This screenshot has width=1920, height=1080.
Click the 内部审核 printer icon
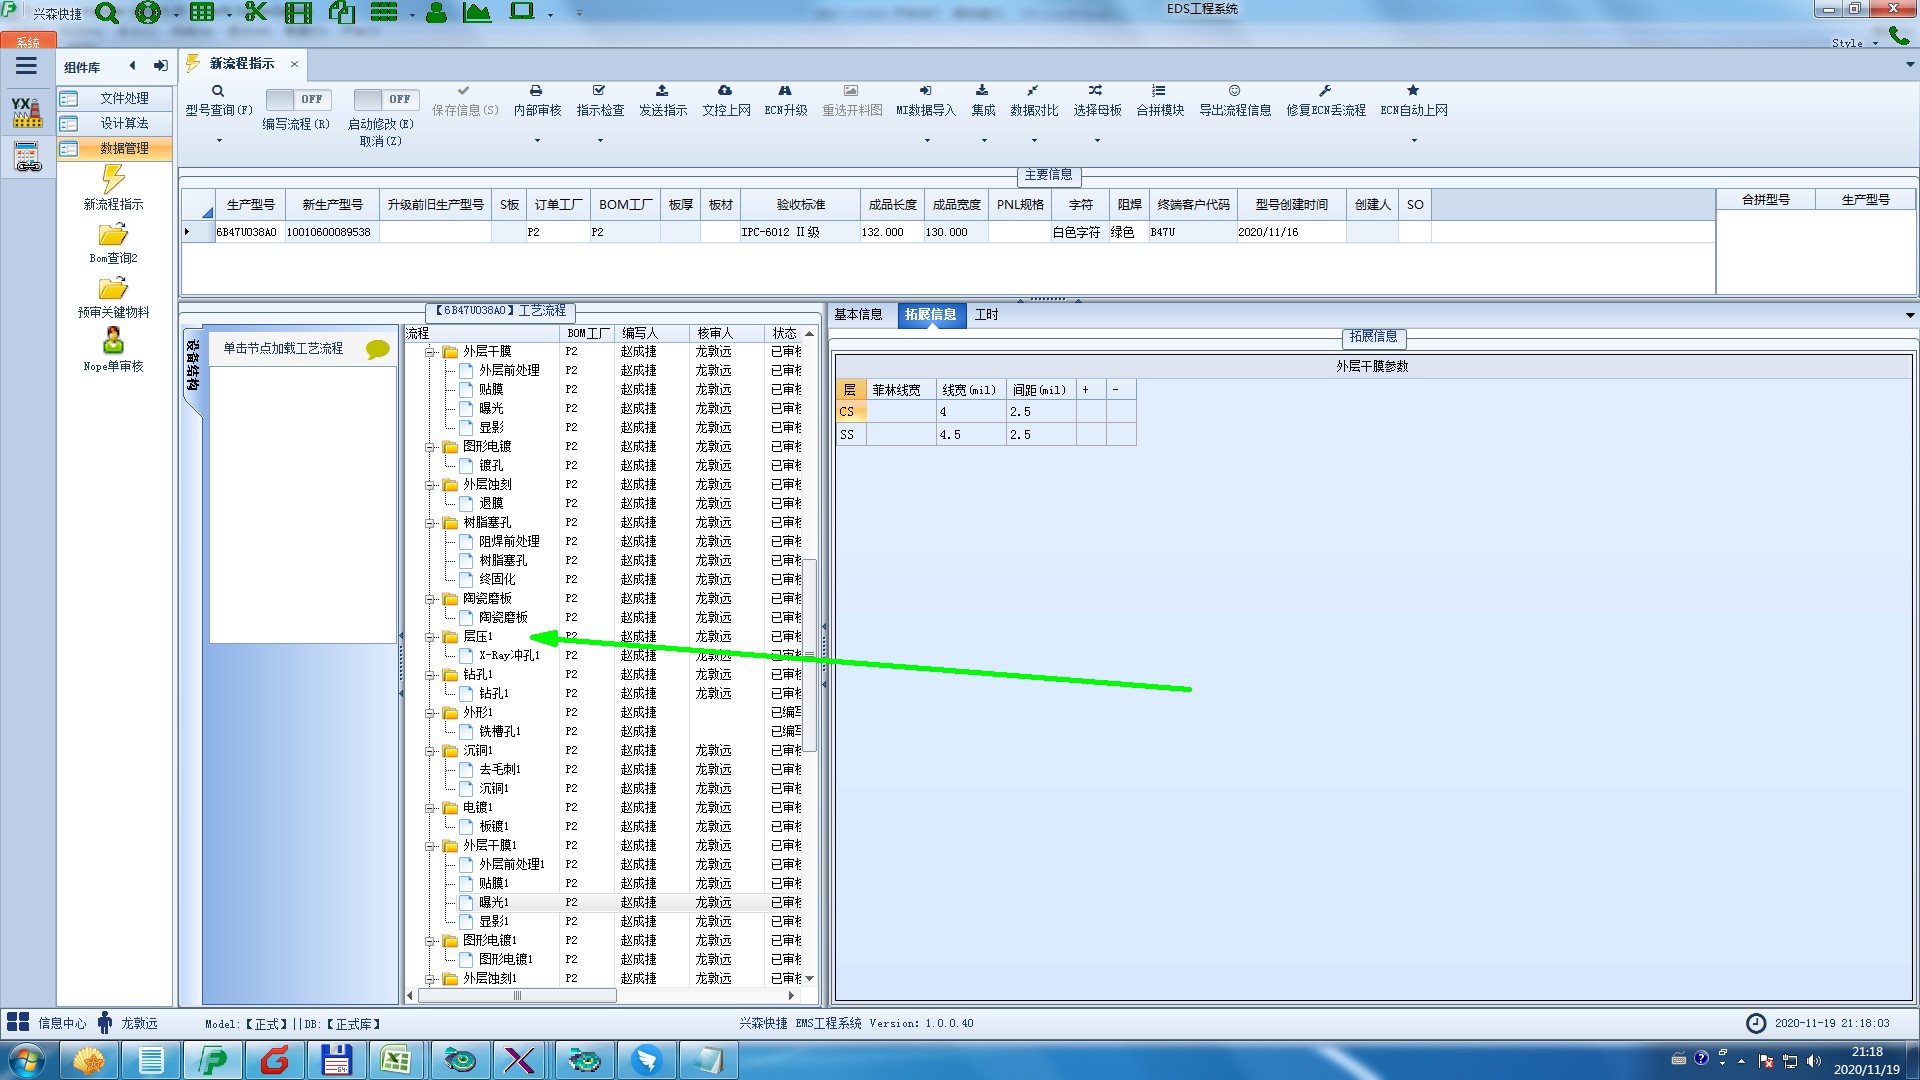(536, 91)
